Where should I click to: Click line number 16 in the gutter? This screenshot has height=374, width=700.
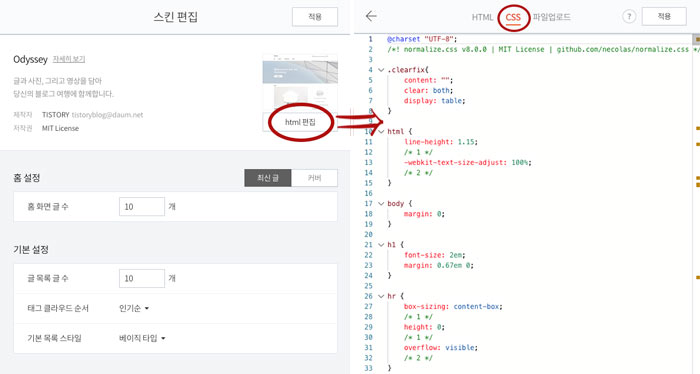pyautogui.click(x=368, y=193)
